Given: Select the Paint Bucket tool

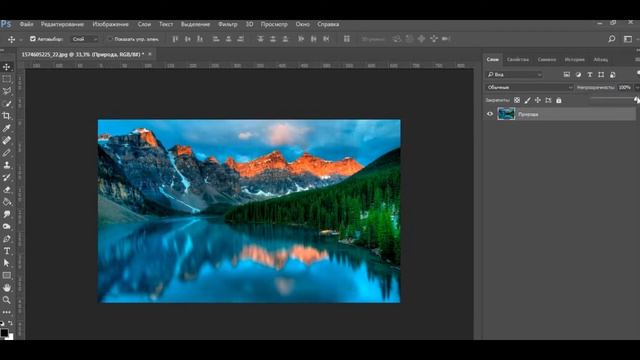Looking at the screenshot, I should coord(7,202).
